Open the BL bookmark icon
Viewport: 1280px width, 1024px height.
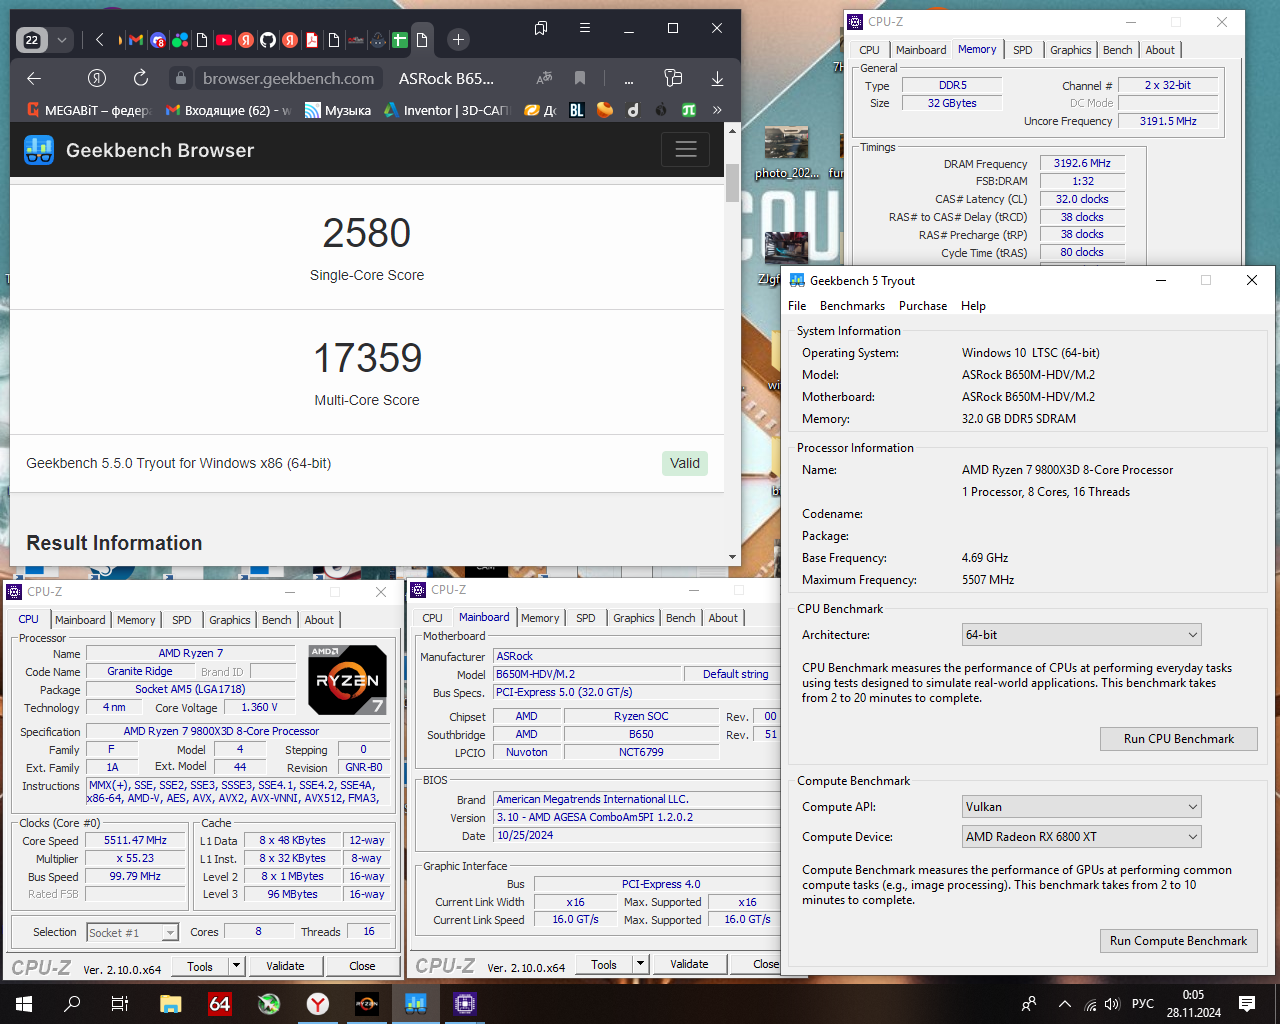(577, 110)
